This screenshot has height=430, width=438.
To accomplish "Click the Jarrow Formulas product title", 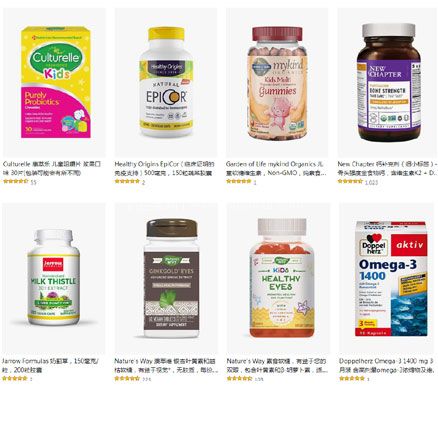I will (50, 365).
